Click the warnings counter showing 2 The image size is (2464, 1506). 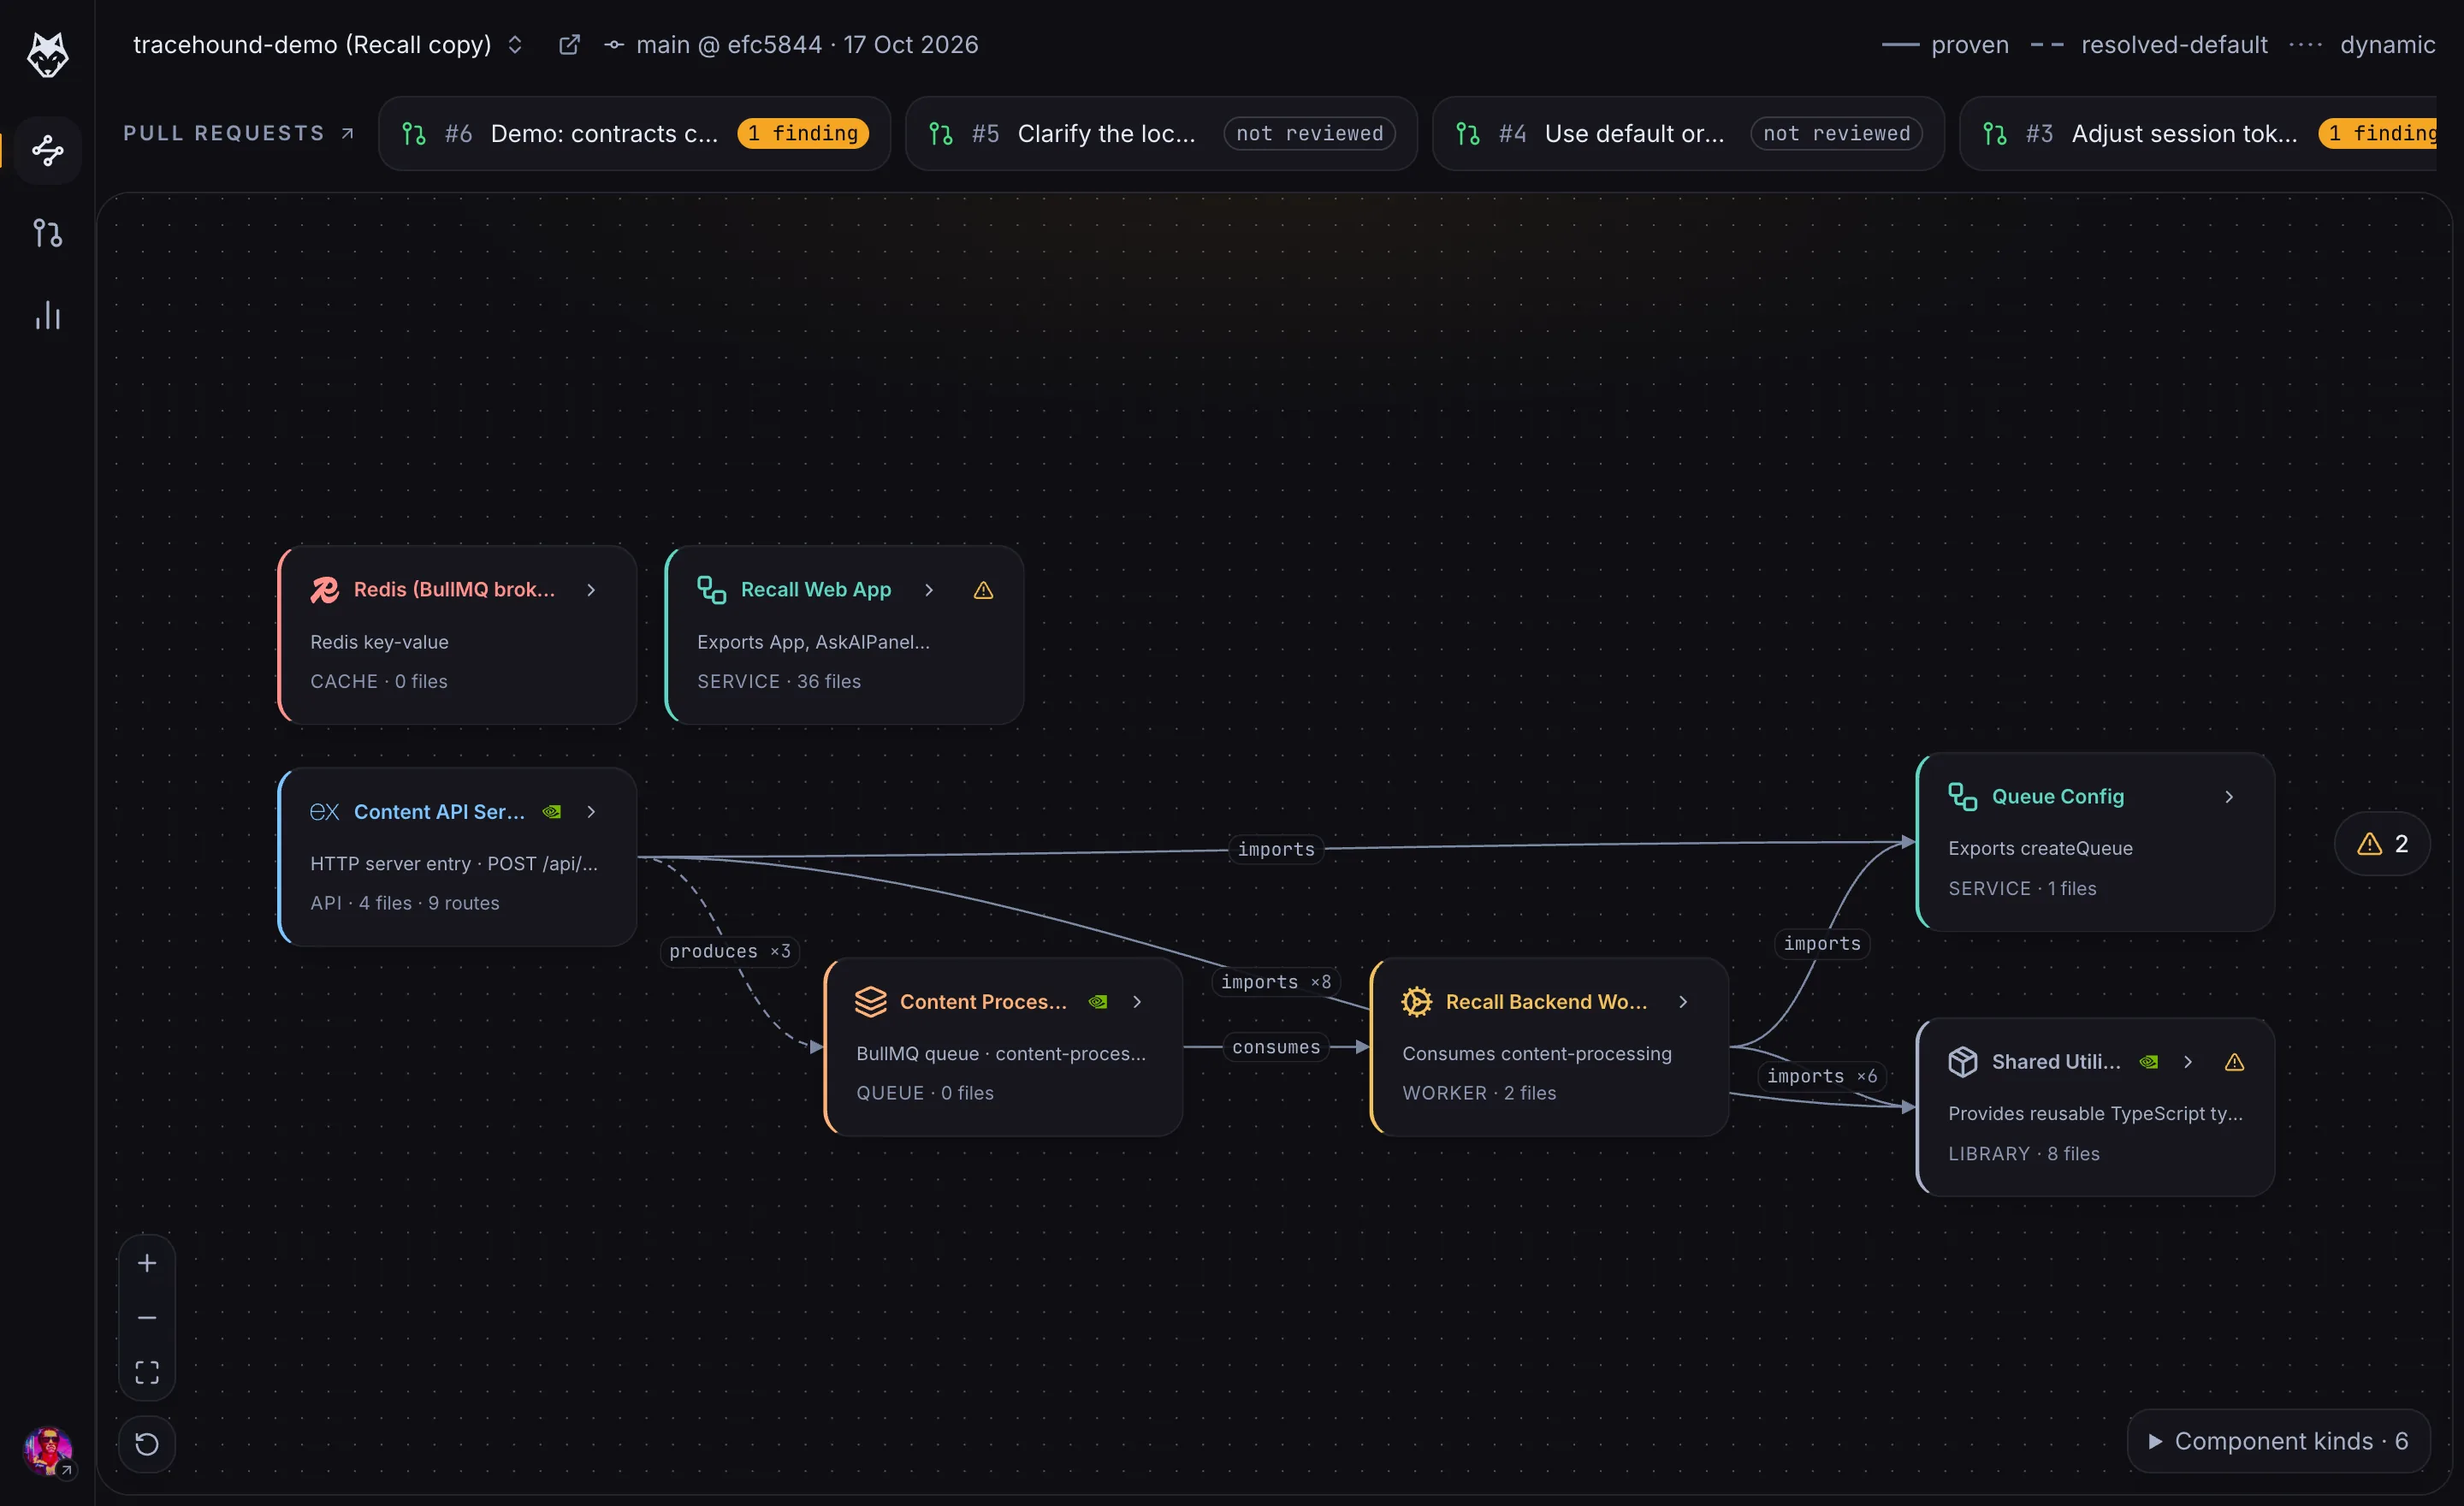pyautogui.click(x=2382, y=844)
